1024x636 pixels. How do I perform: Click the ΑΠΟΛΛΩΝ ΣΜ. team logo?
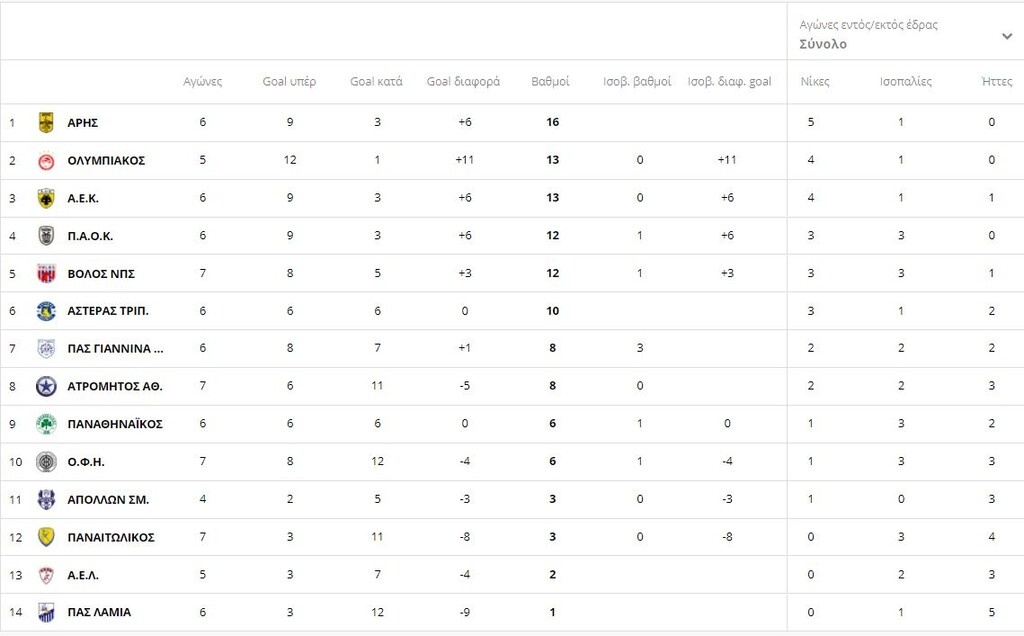click(x=45, y=499)
